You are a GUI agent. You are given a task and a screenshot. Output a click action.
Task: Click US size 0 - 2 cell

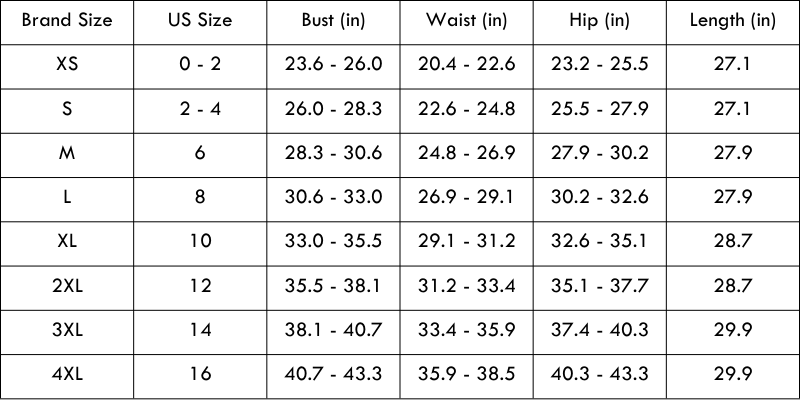(x=200, y=65)
